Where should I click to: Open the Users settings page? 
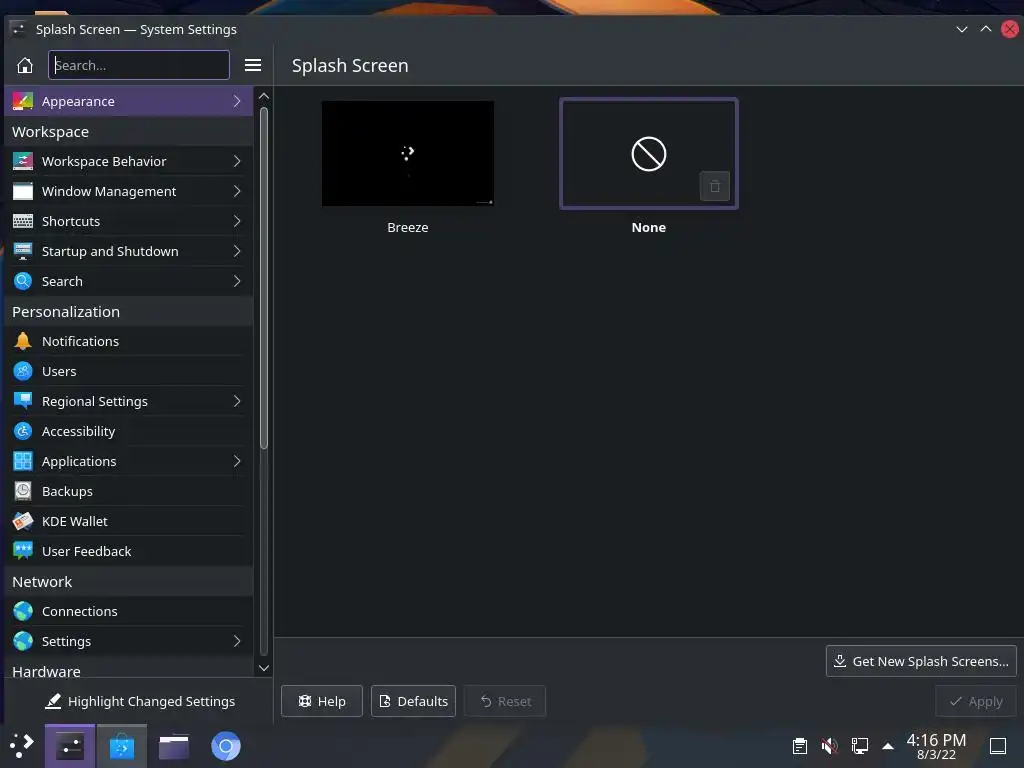129,371
